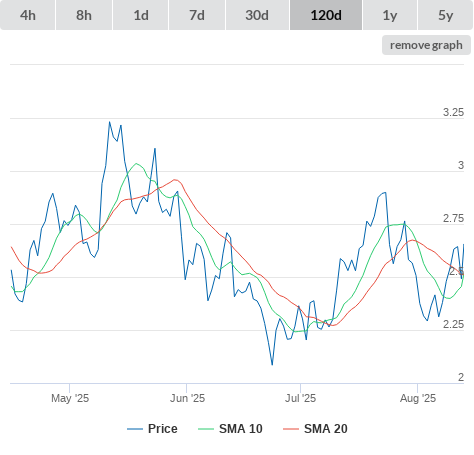
Task: Switch chart to 1y range
Action: (390, 15)
